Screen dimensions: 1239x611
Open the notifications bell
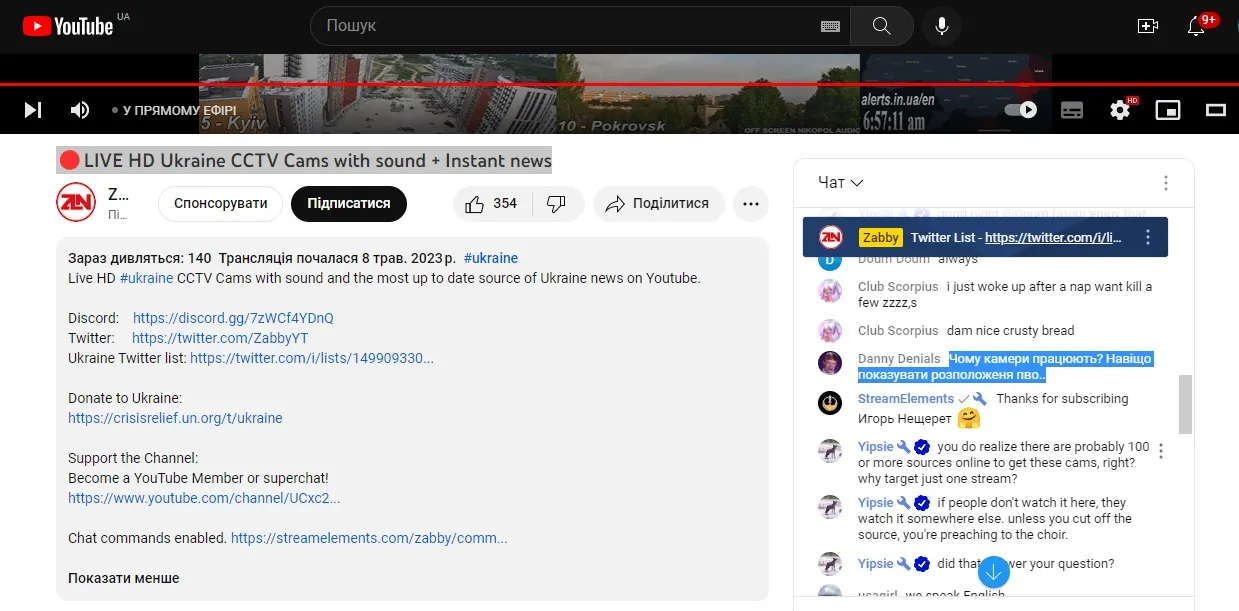1196,26
